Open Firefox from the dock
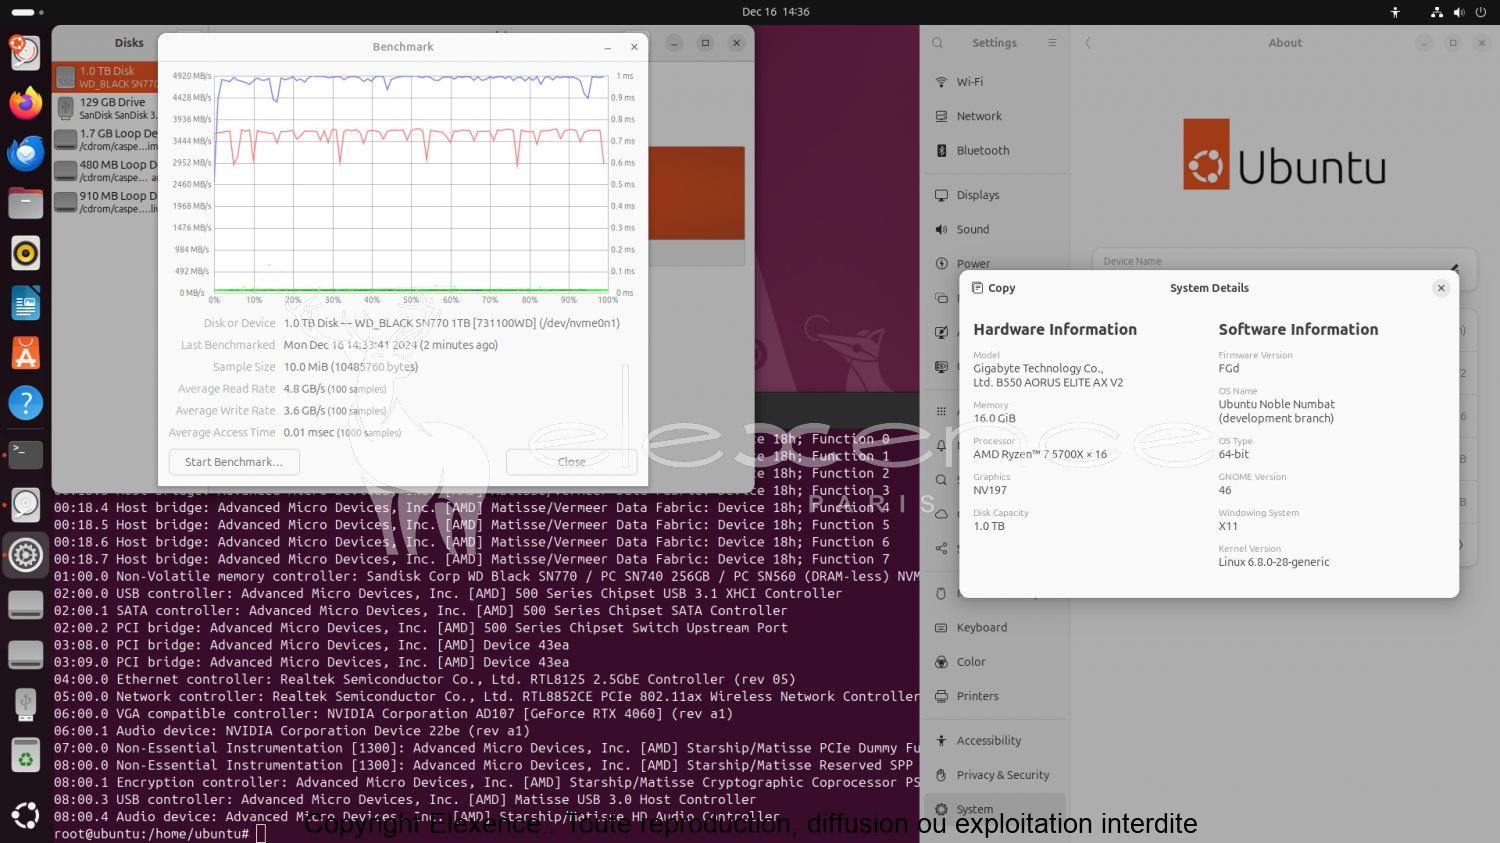 coord(26,103)
